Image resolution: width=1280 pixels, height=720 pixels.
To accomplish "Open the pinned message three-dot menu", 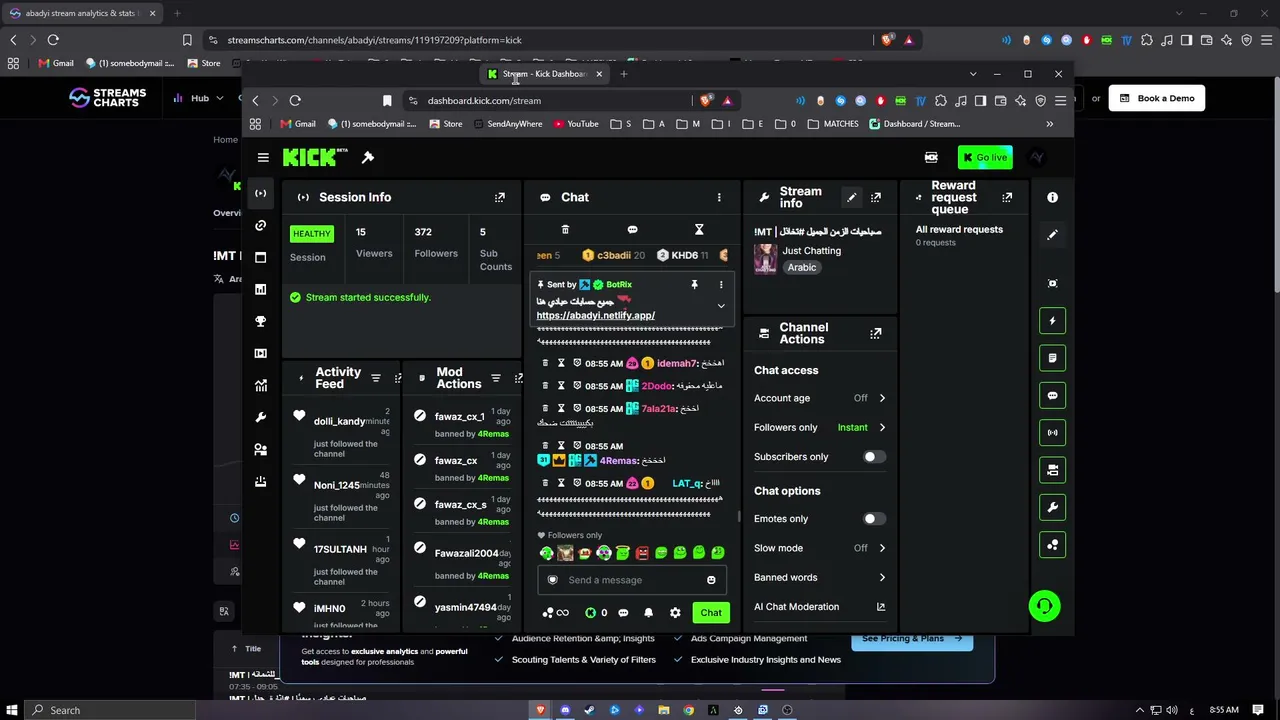I will coord(721,285).
